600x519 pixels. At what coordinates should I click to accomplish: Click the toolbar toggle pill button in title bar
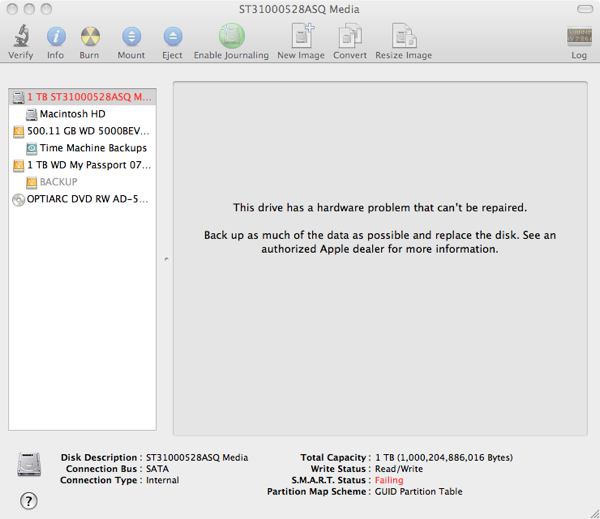pyautogui.click(x=585, y=9)
